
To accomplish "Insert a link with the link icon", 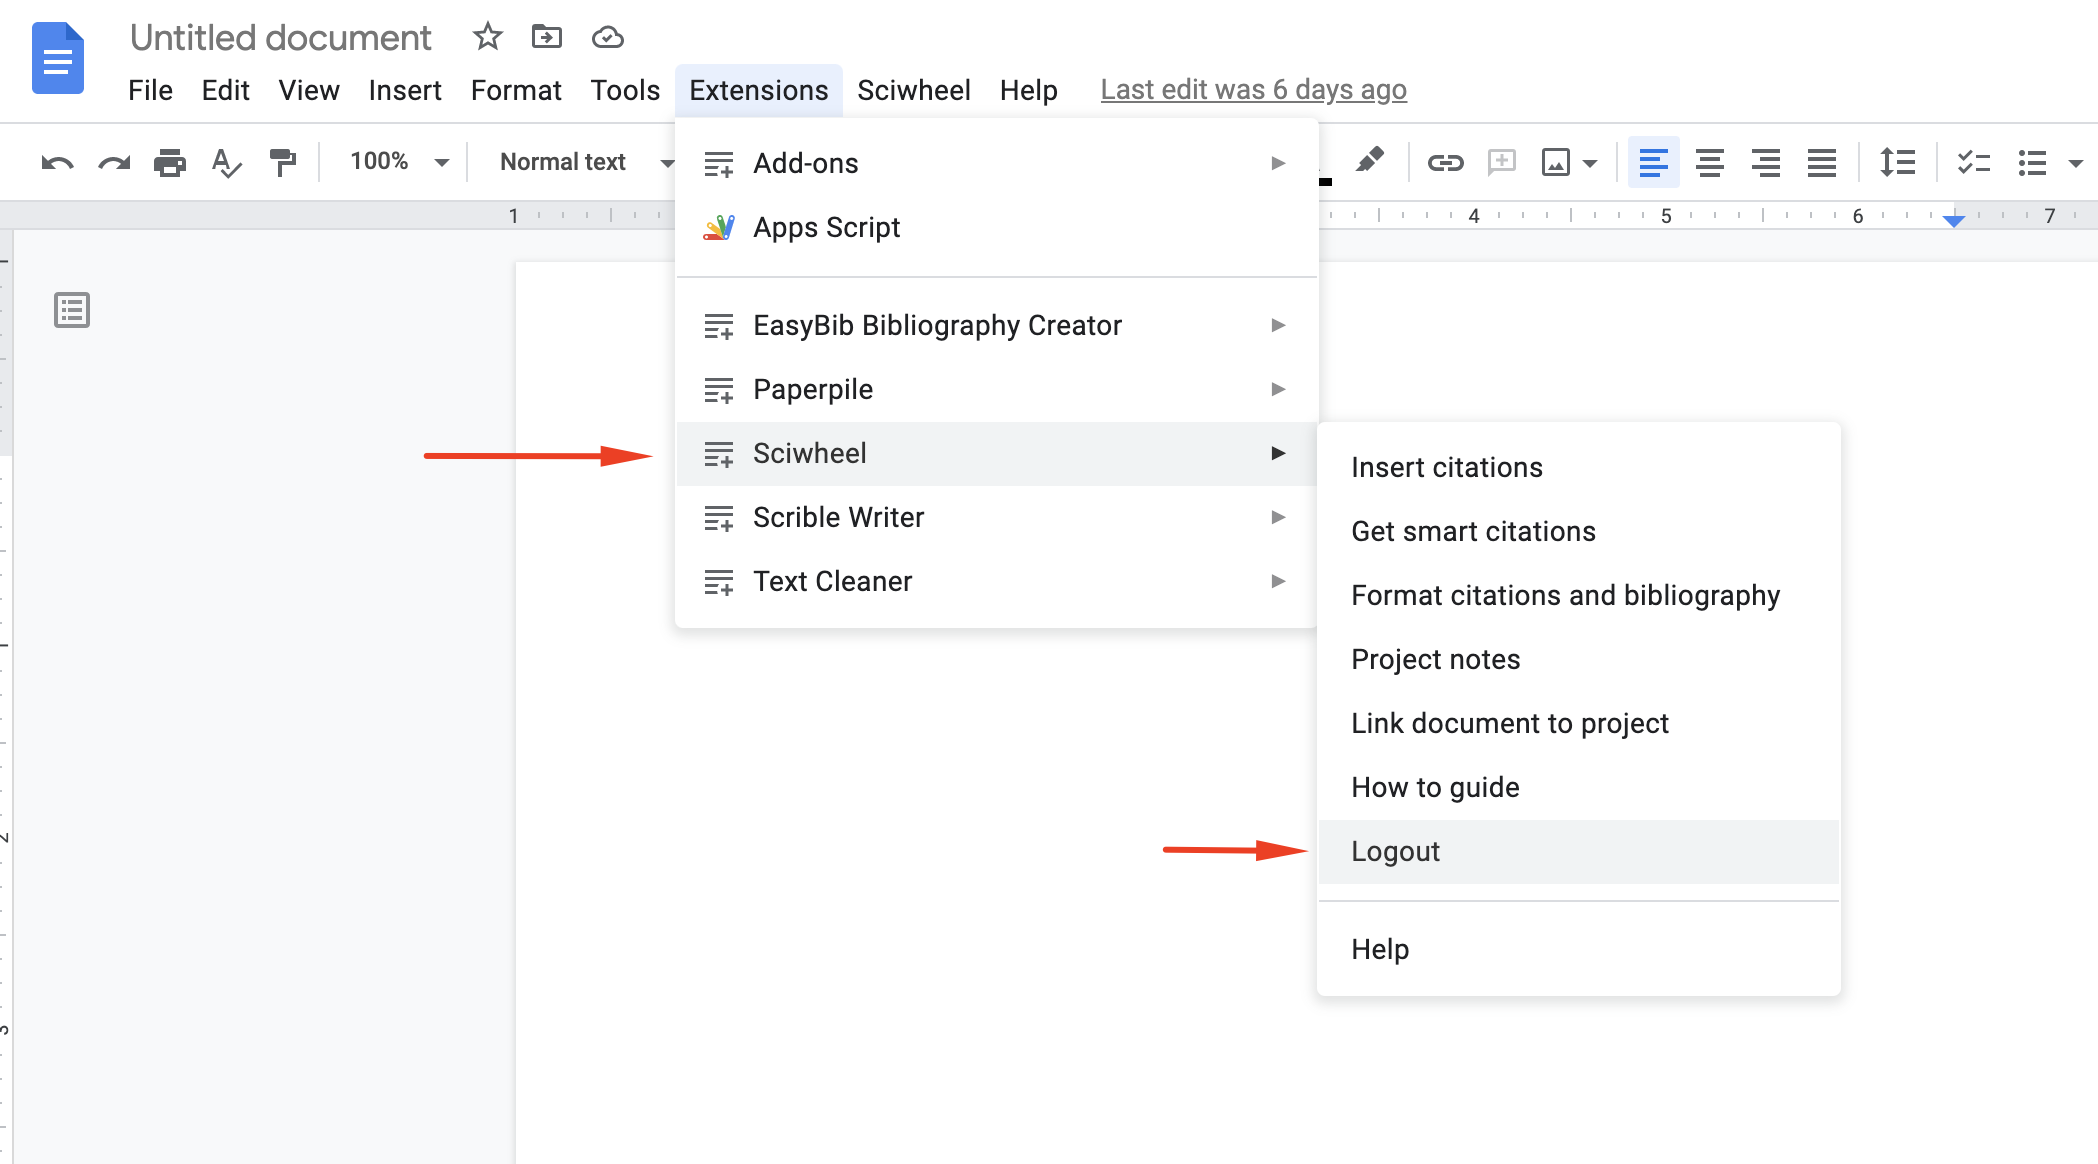I will pos(1445,162).
